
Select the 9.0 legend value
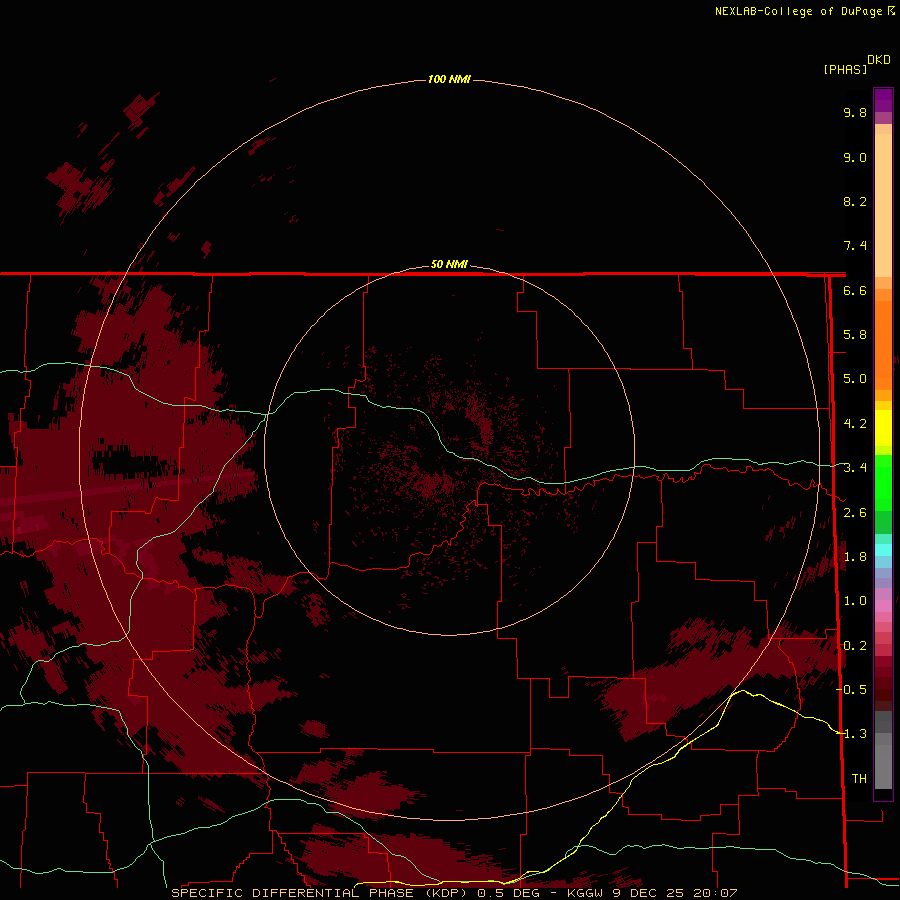click(x=855, y=157)
